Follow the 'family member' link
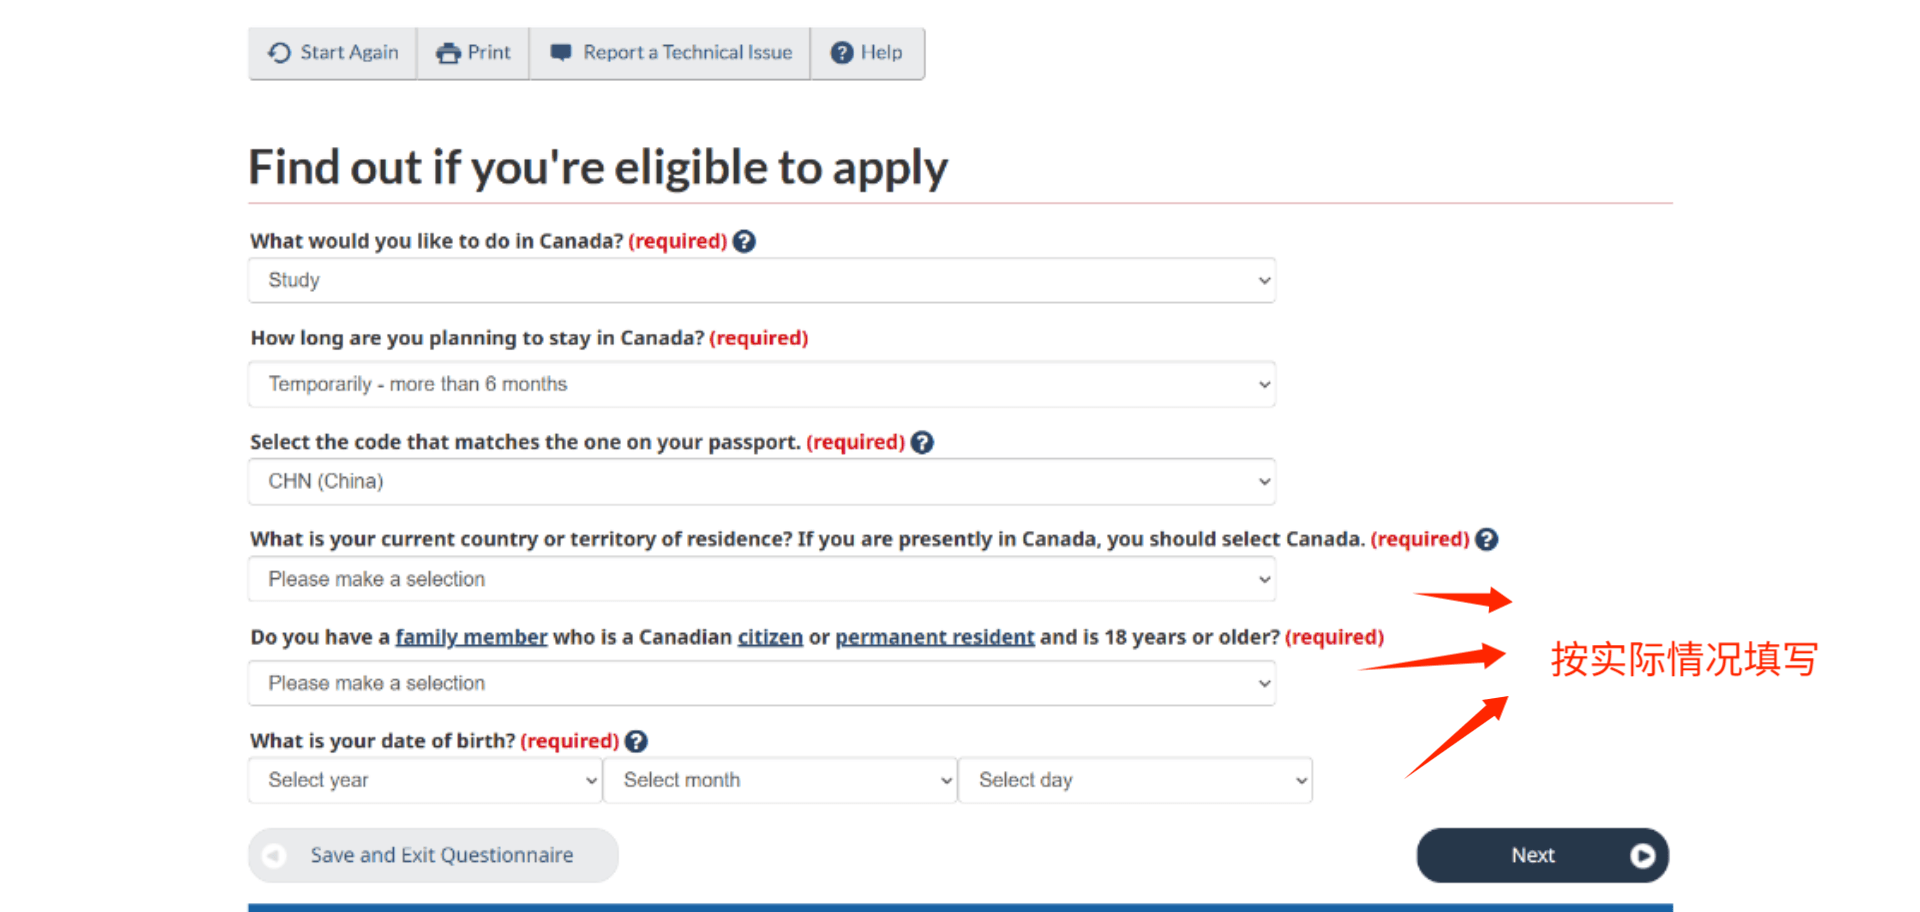Image resolution: width=1920 pixels, height=912 pixels. click(471, 637)
